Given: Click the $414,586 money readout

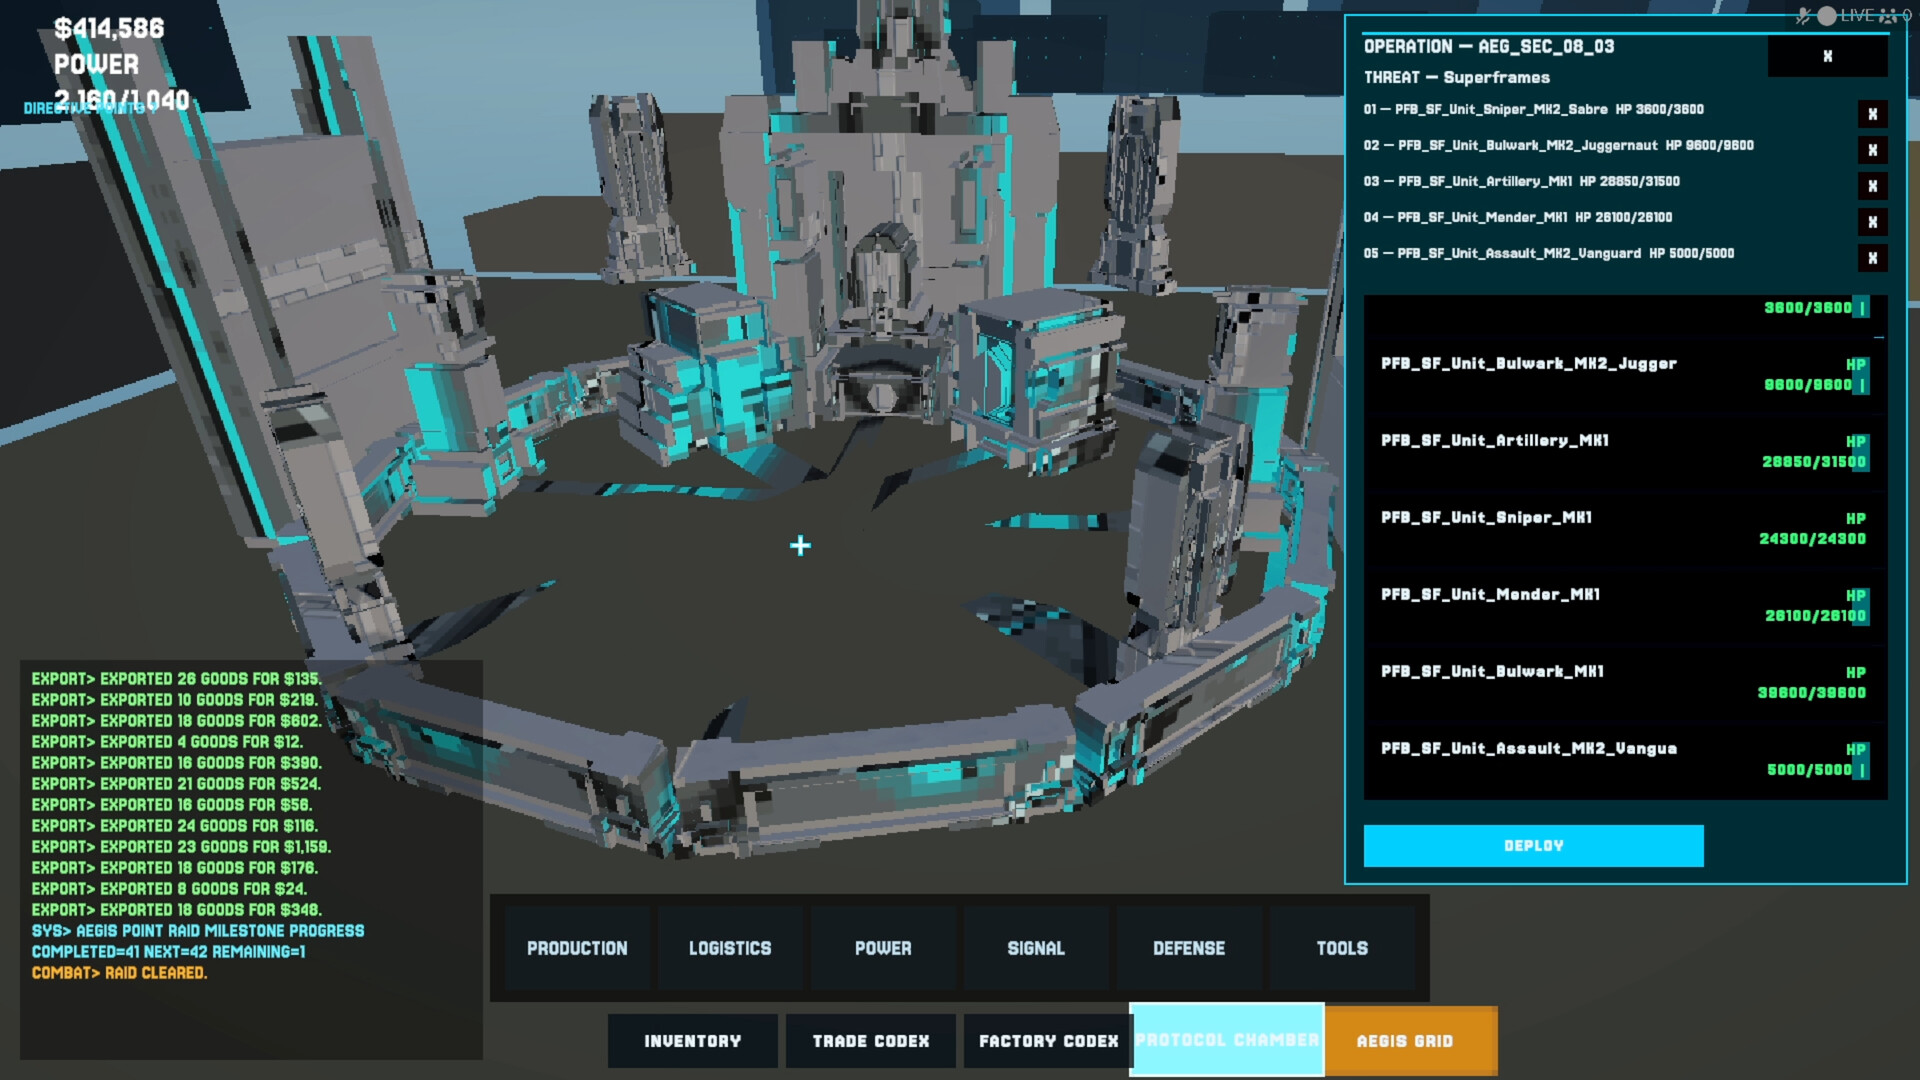Looking at the screenshot, I should click(x=109, y=29).
